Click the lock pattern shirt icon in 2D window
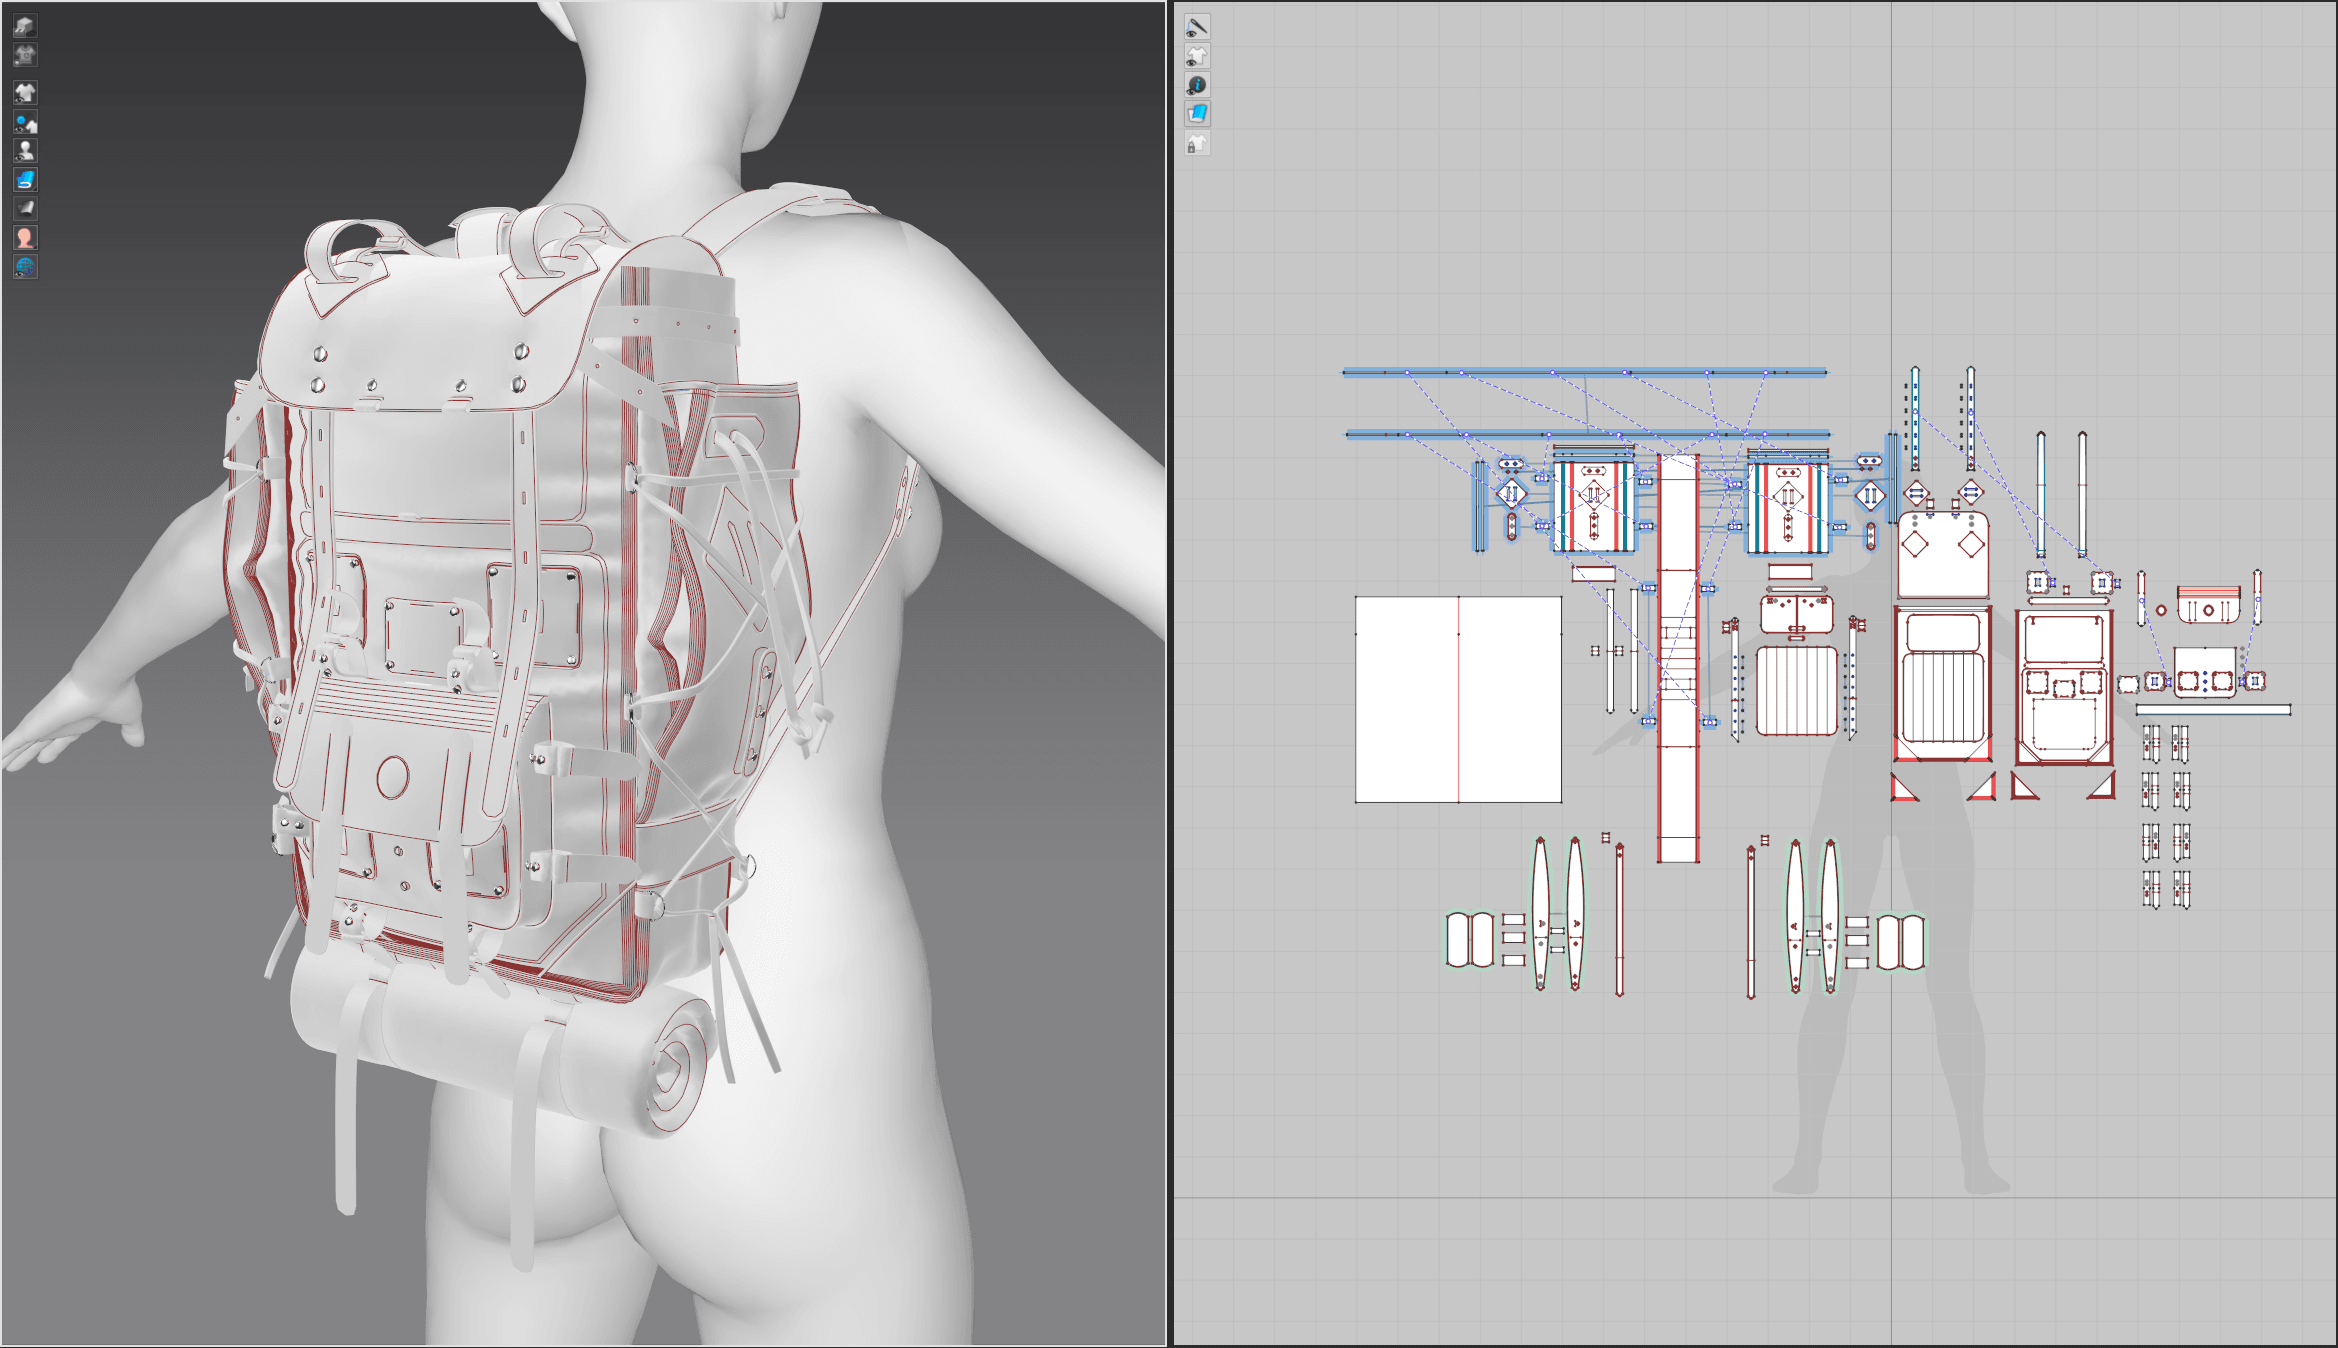Viewport: 2338px width, 1348px height. pyautogui.click(x=1197, y=144)
